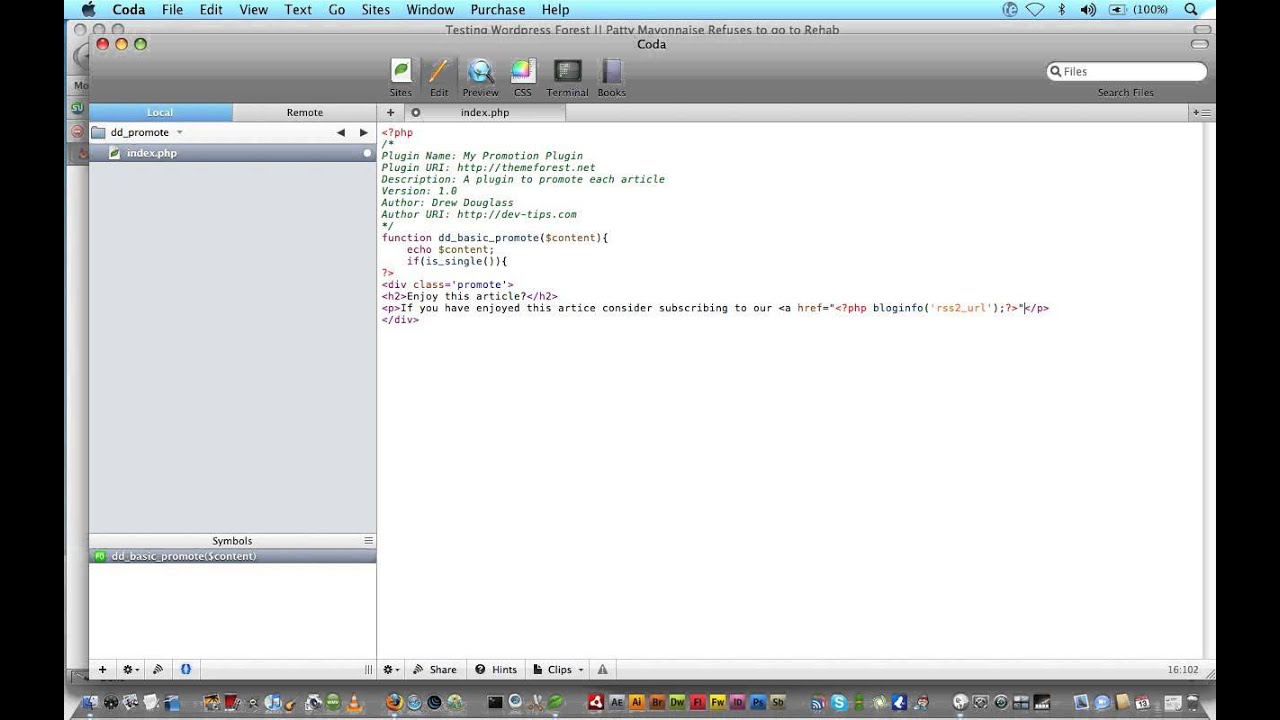Image resolution: width=1280 pixels, height=720 pixels.
Task: Open Finder from the Dock
Action: [x=90, y=702]
